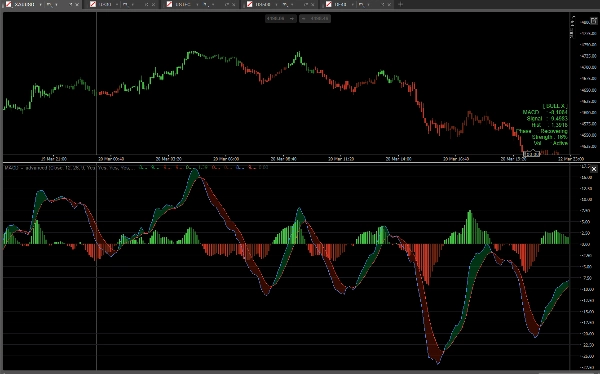Click the Phase Recovering overlay line

pos(542,131)
